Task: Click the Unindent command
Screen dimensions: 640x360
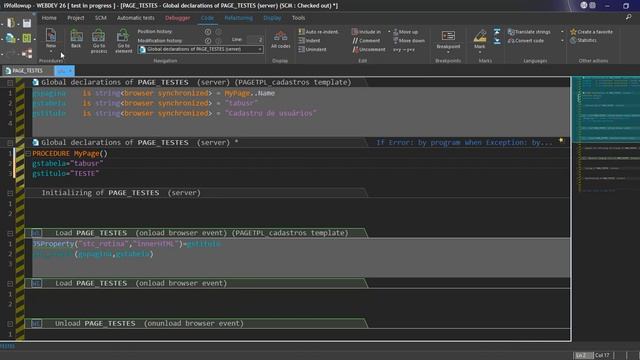Action: pos(312,49)
